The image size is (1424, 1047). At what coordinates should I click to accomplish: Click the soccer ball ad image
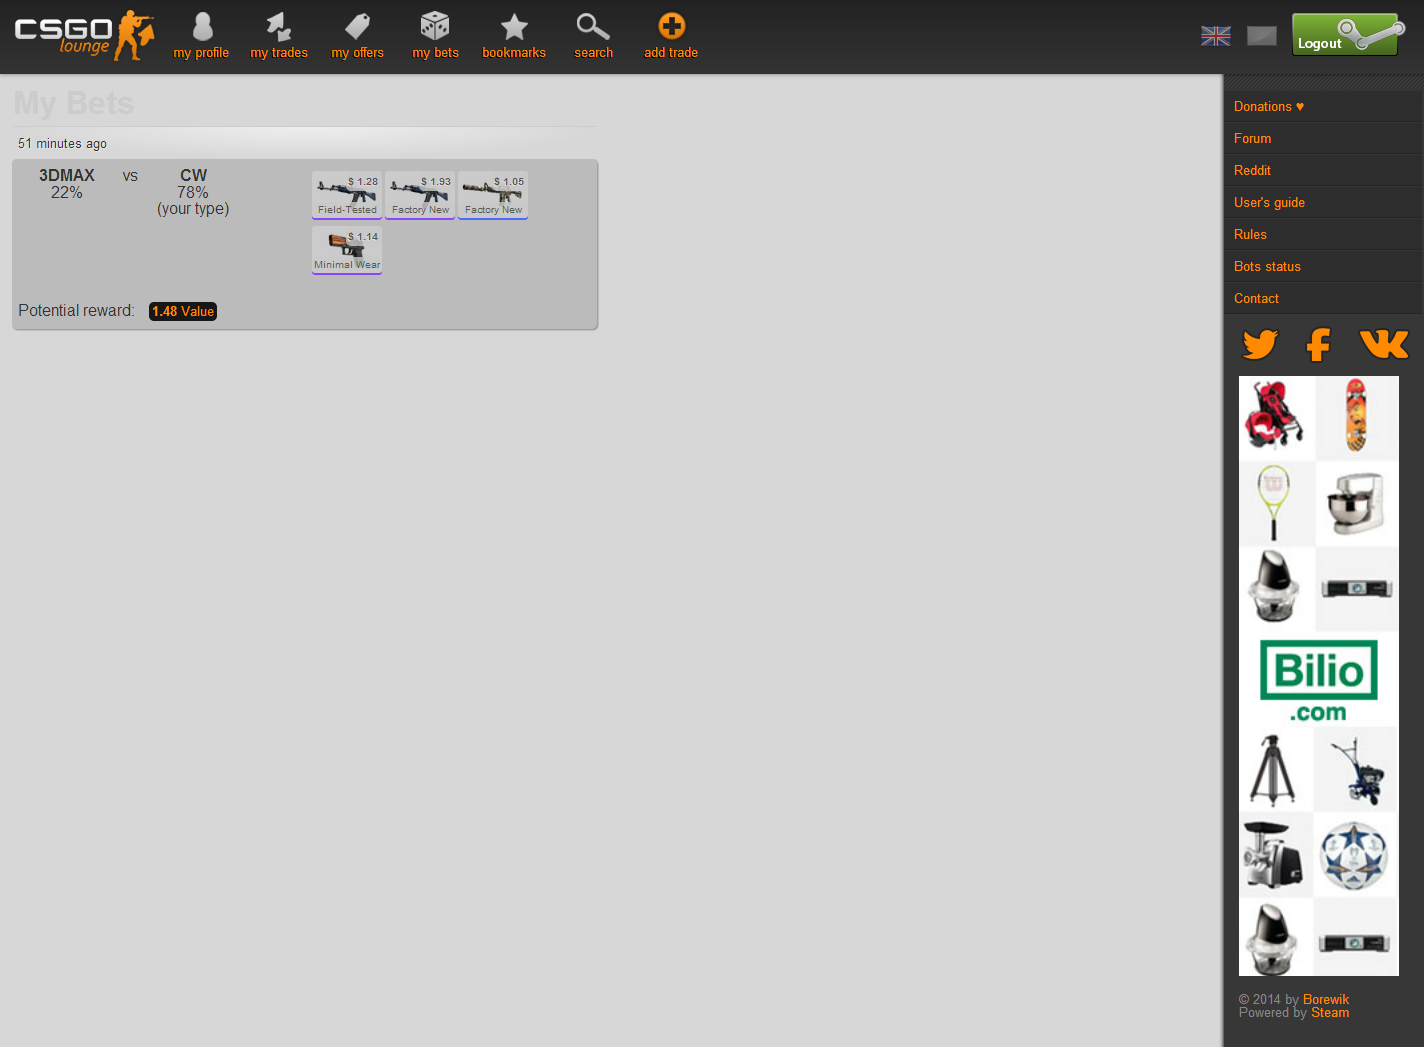point(1354,855)
